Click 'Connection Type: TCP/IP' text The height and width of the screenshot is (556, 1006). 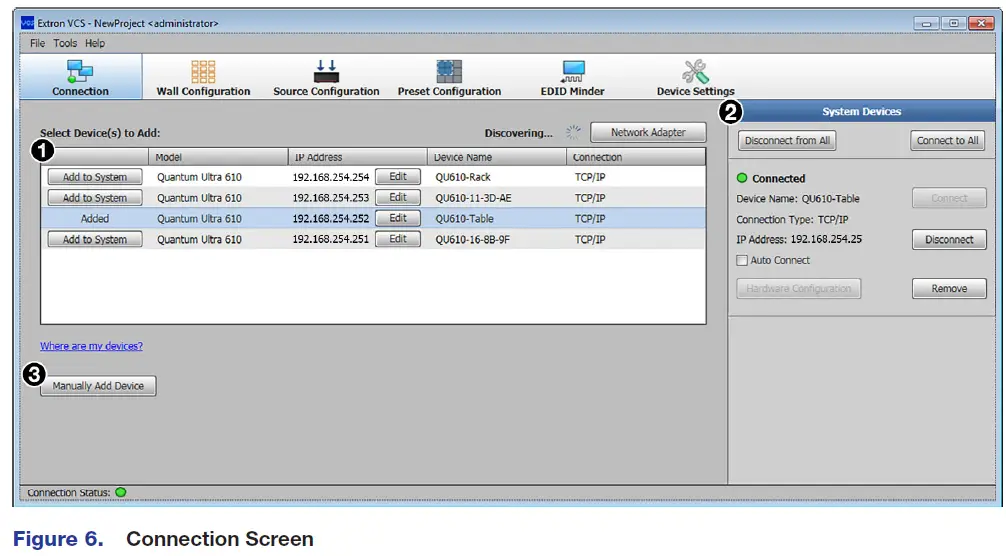pos(792,219)
